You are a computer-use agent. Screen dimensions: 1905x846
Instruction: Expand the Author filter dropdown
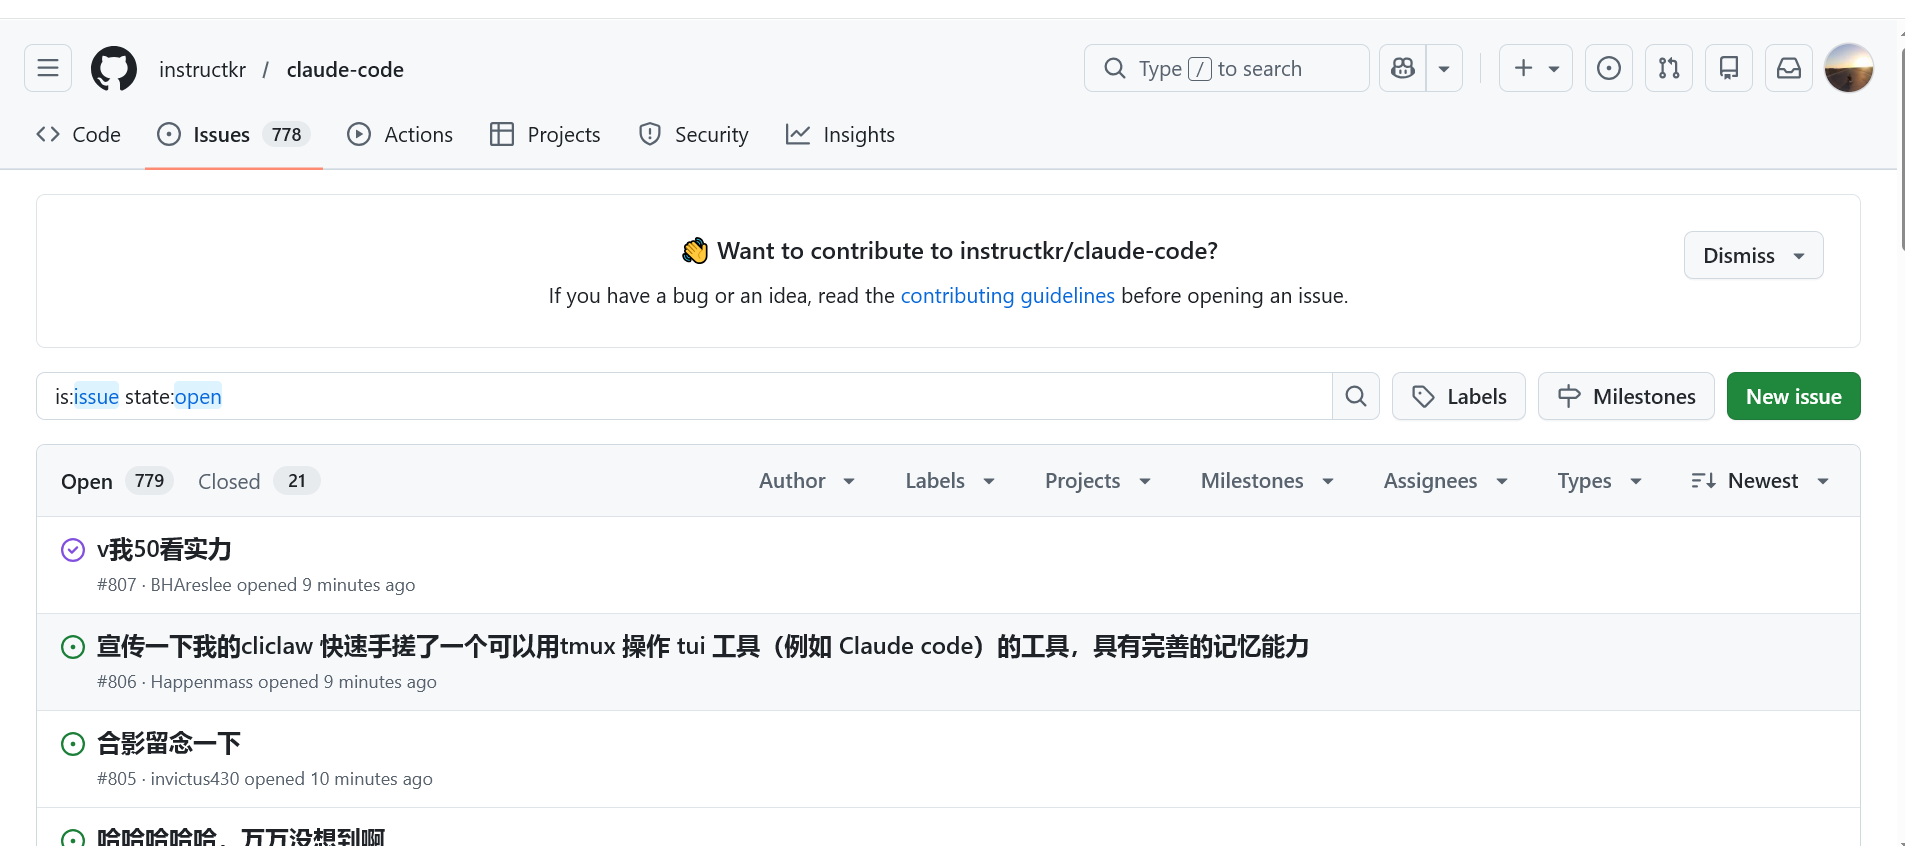click(x=807, y=481)
